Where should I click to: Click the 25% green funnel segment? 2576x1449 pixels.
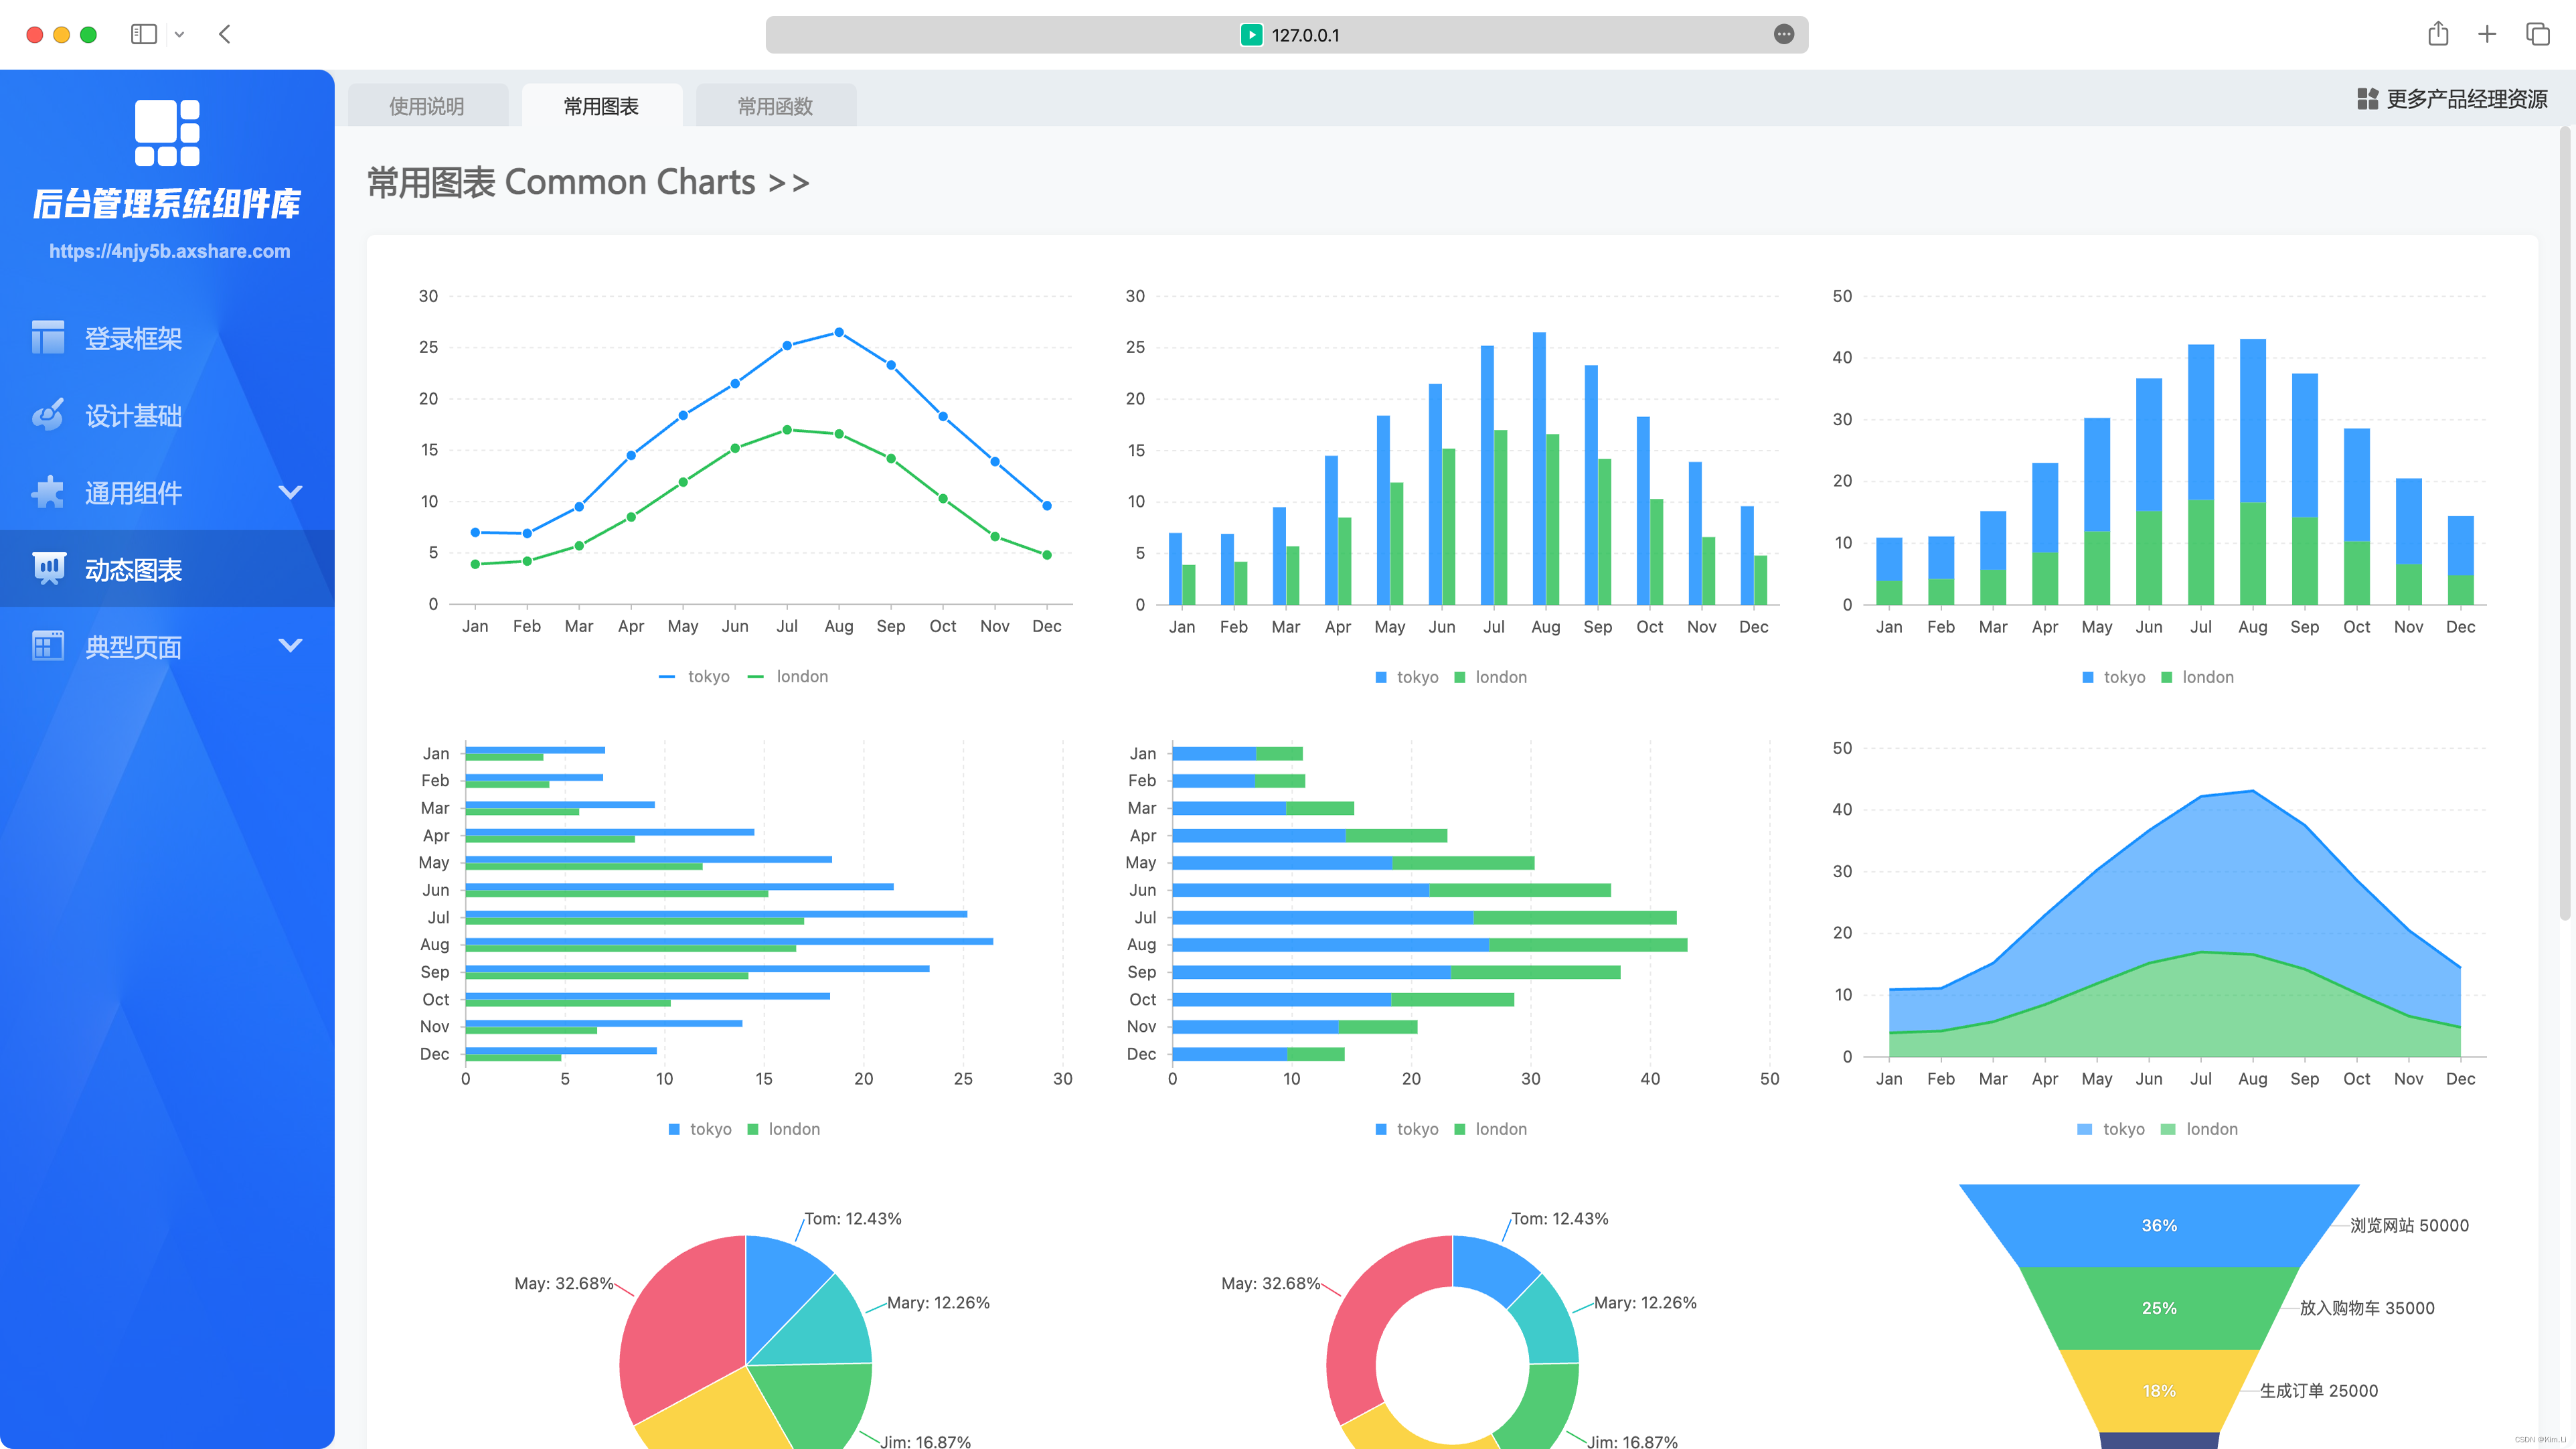[x=2159, y=1308]
